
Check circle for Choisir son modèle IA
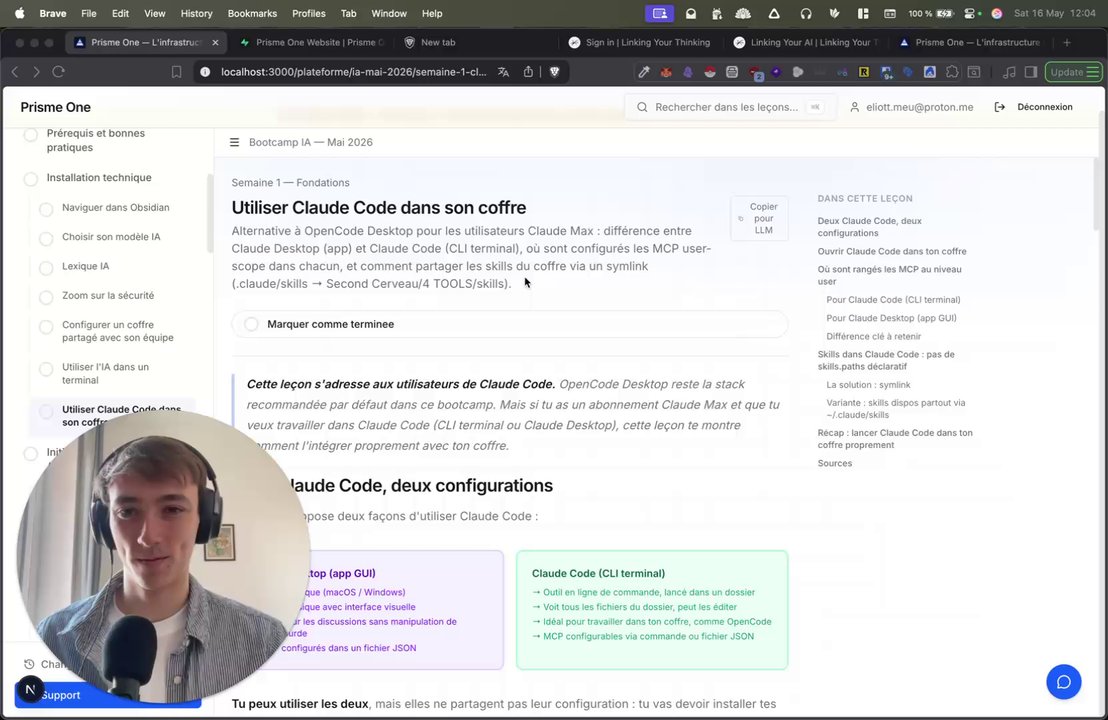coord(46,238)
